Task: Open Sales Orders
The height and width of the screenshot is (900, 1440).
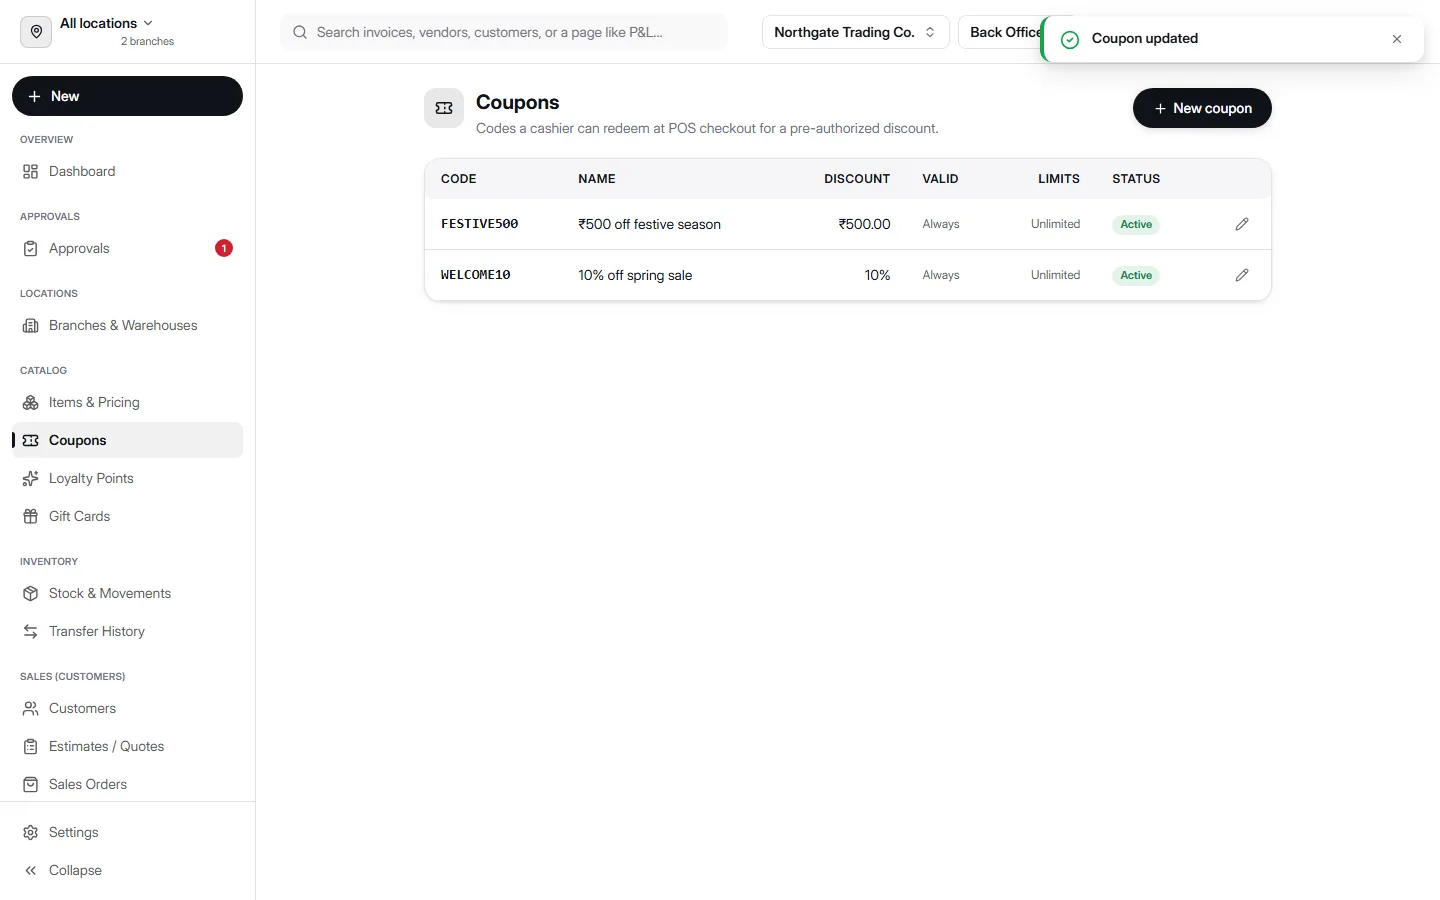Action: click(x=127, y=784)
